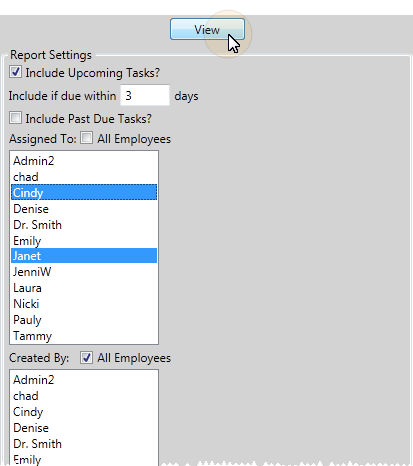Screen dimensions: 413x466
Task: Pick Laura in Assigned To list
Action: (84, 288)
